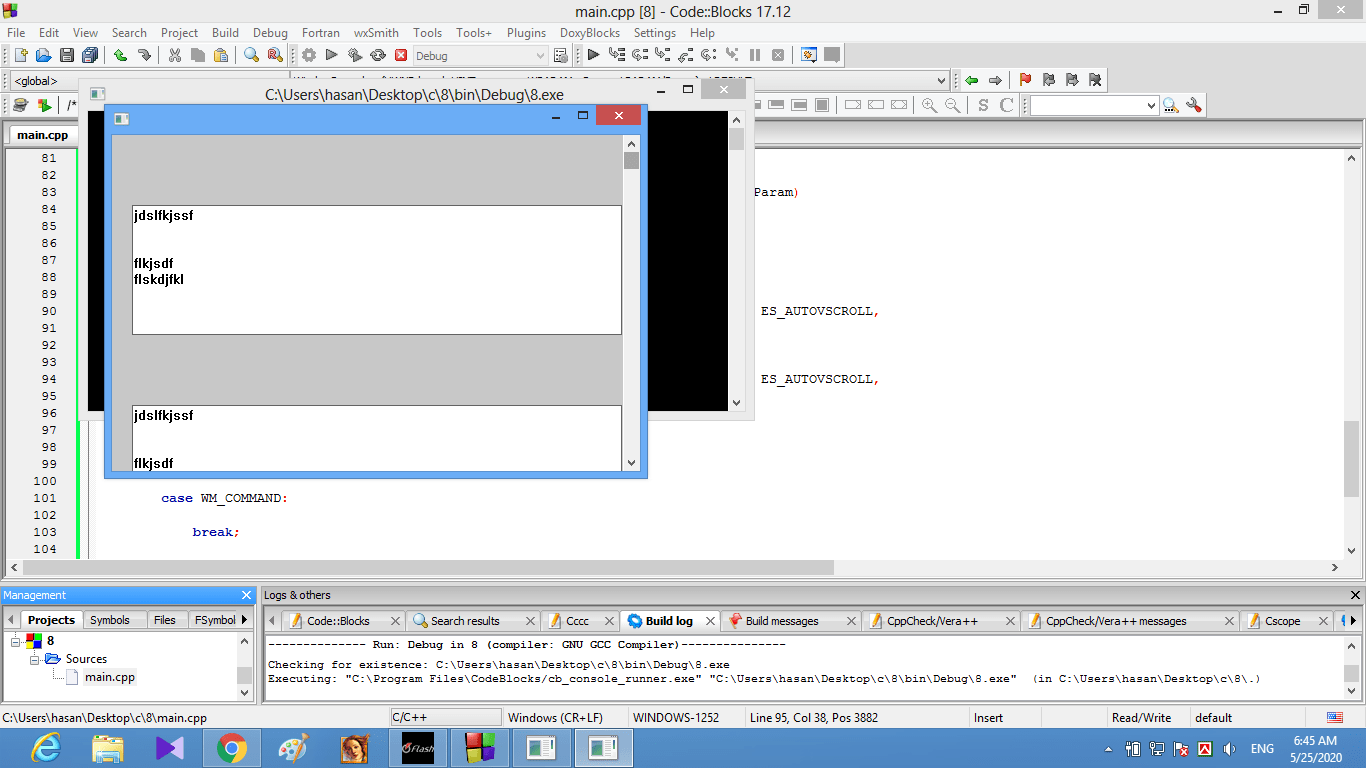Image resolution: width=1366 pixels, height=768 pixels.
Task: Click the Open file toolbar icon
Action: click(43, 55)
